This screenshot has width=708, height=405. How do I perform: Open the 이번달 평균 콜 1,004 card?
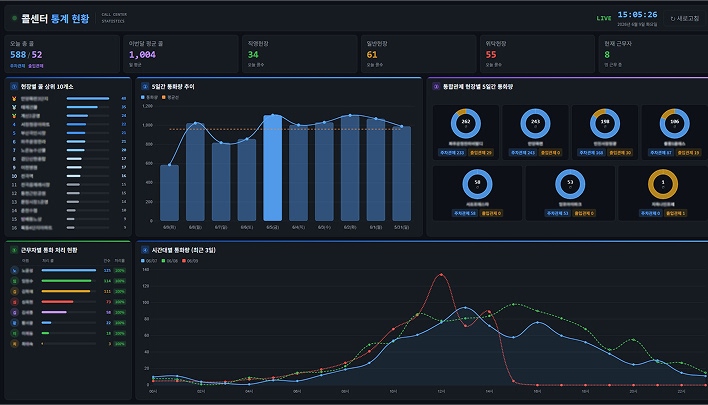point(181,54)
